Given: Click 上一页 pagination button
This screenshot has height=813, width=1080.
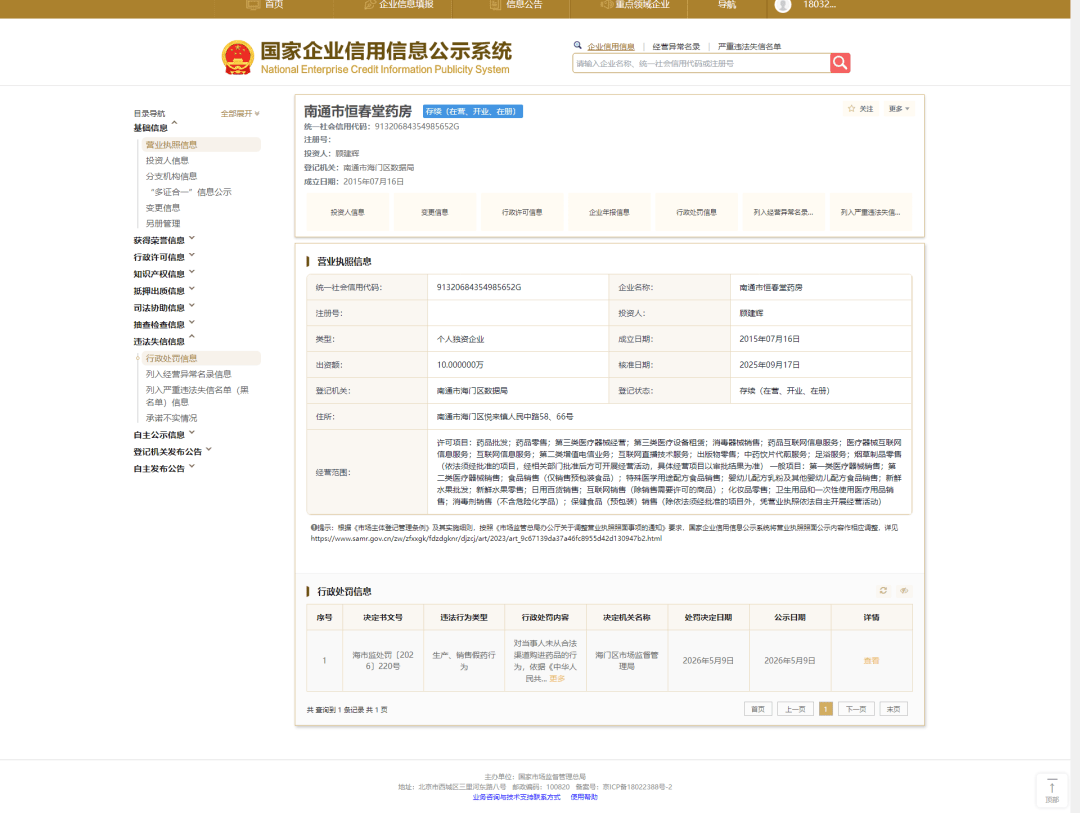Looking at the screenshot, I should 796,709.
